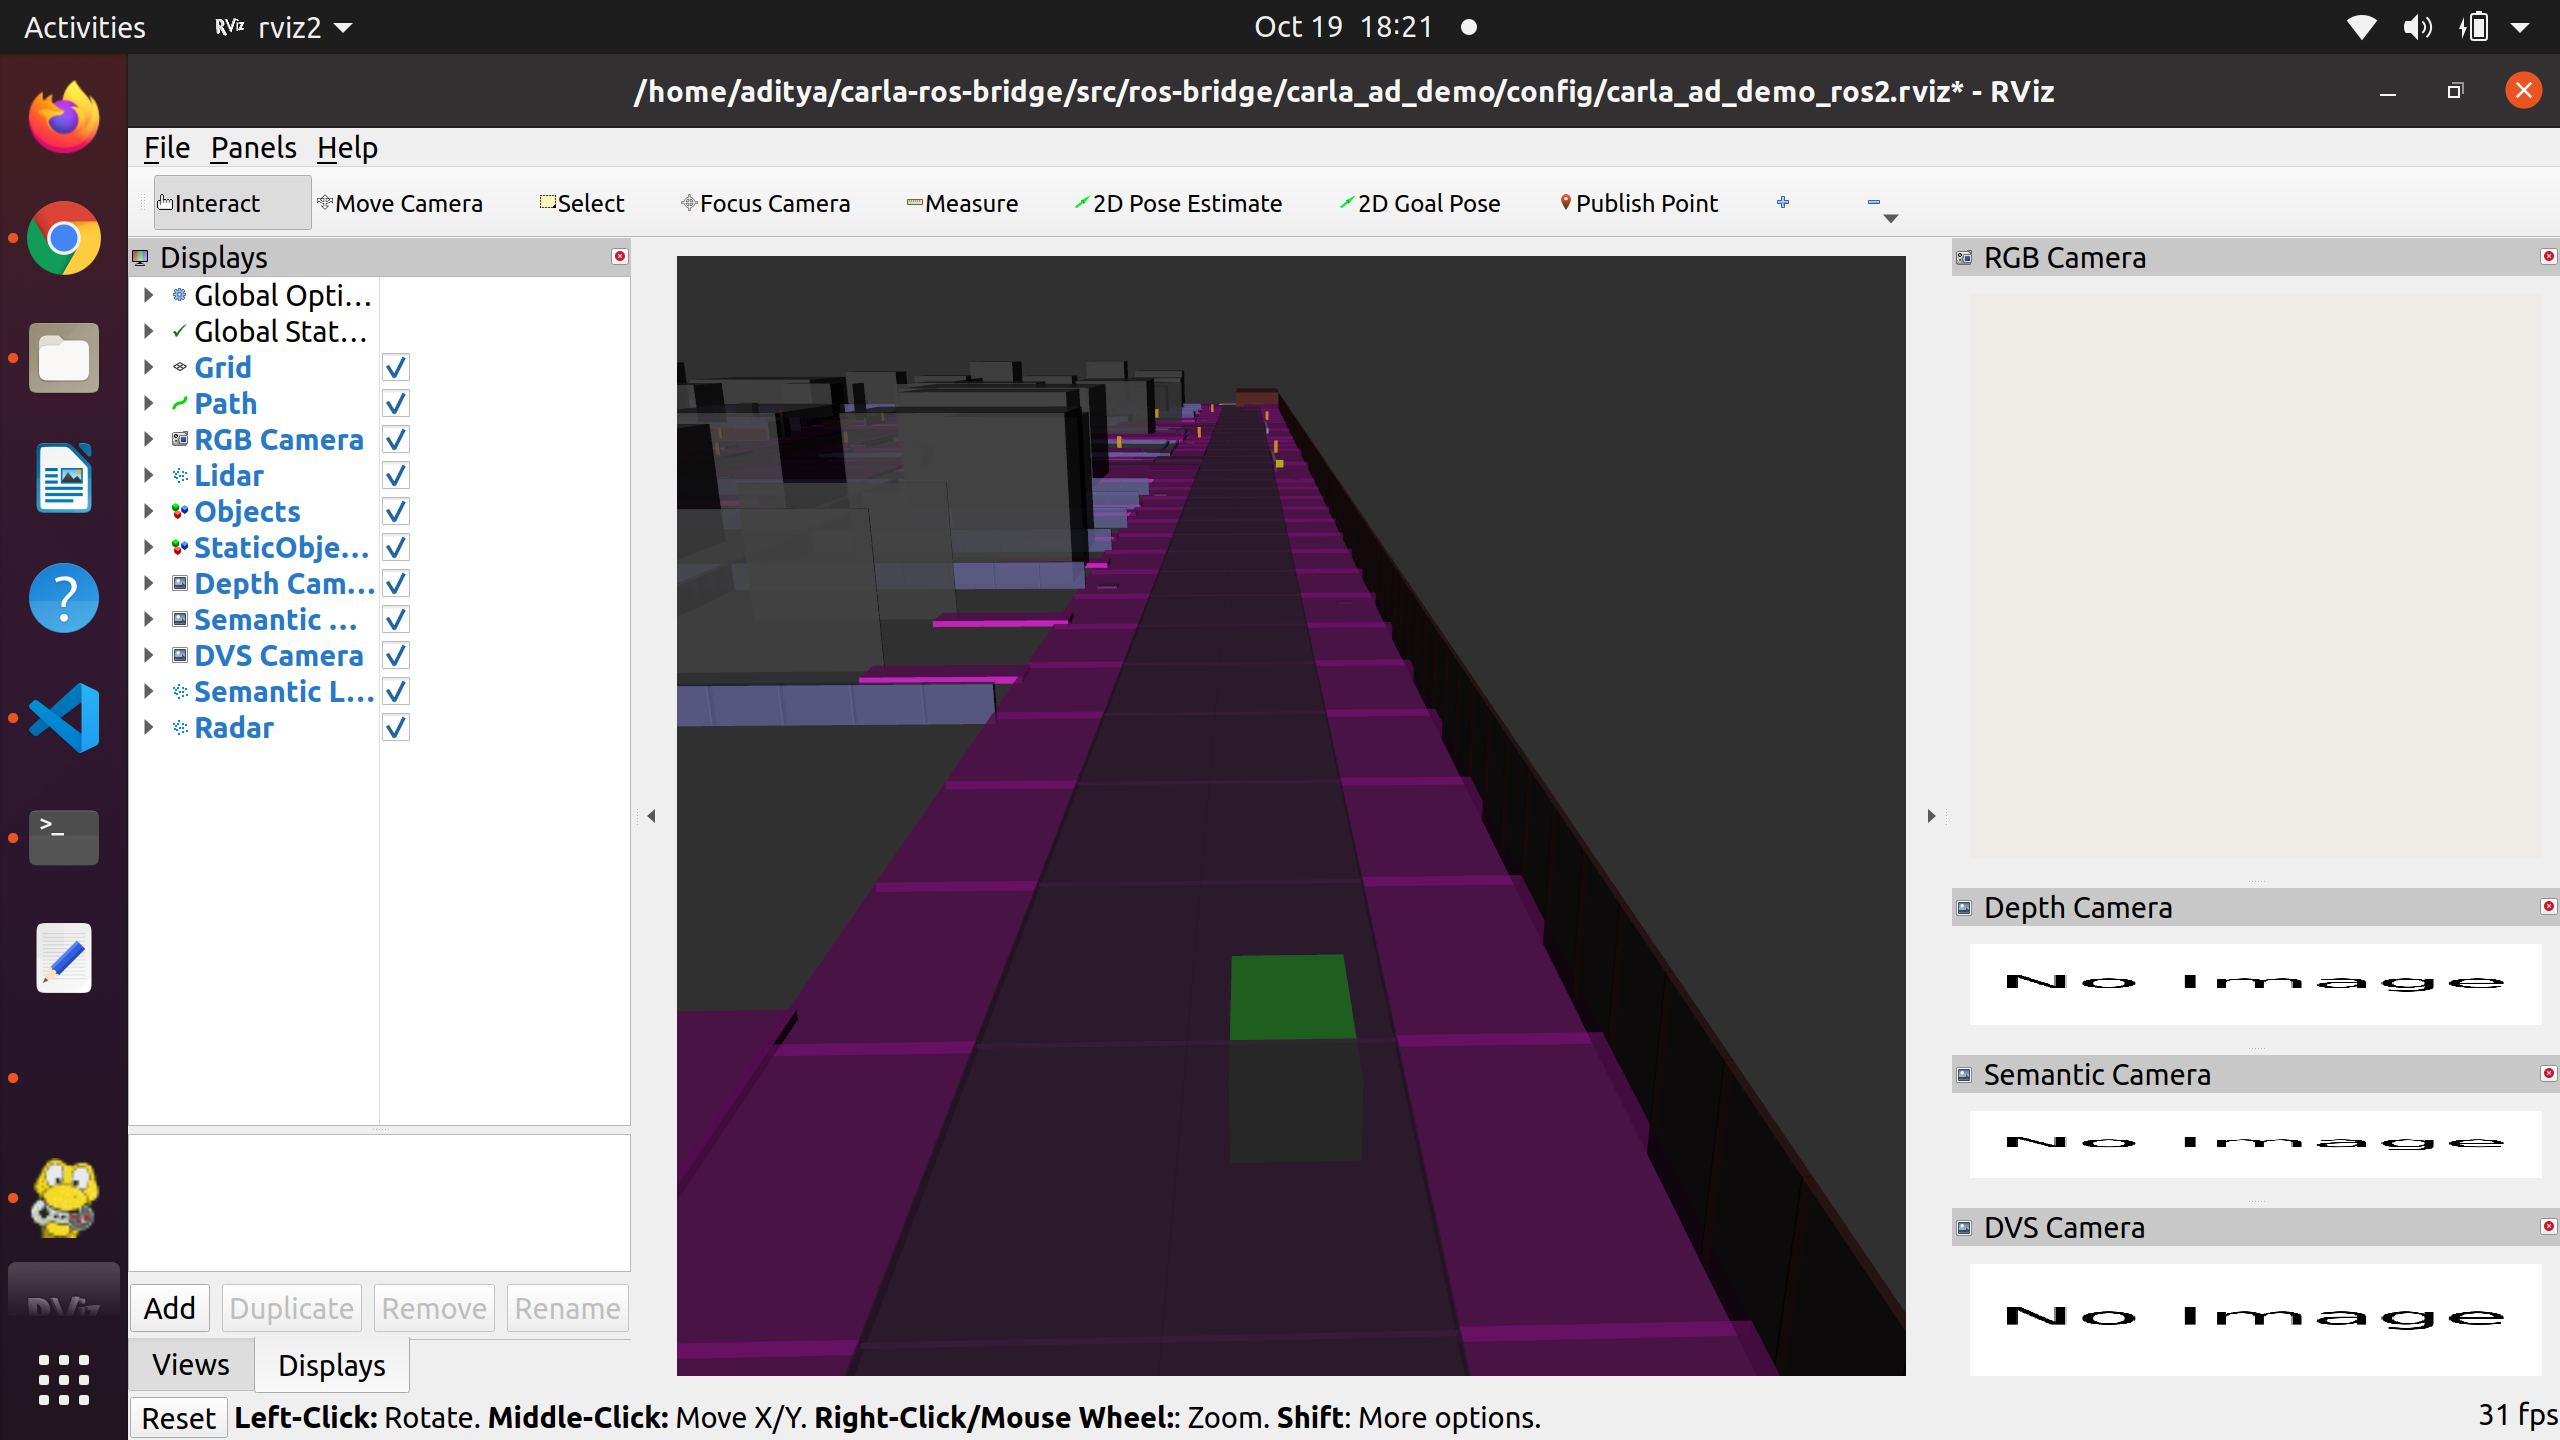
Task: Open Show Applications grid
Action: click(x=64, y=1380)
